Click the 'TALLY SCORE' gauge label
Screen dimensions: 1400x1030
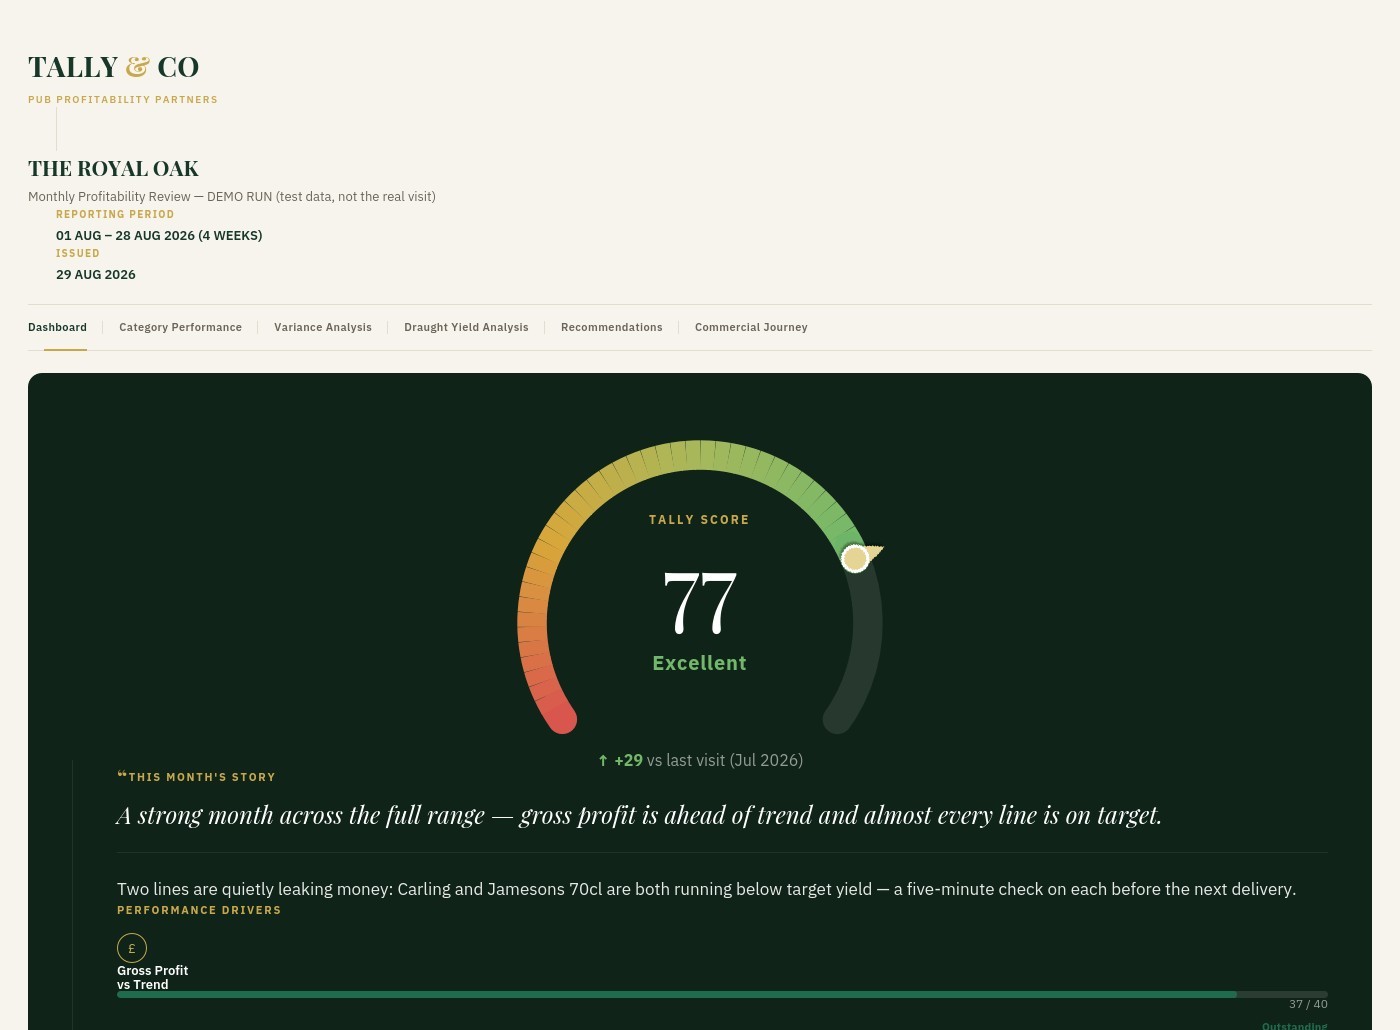click(x=699, y=520)
